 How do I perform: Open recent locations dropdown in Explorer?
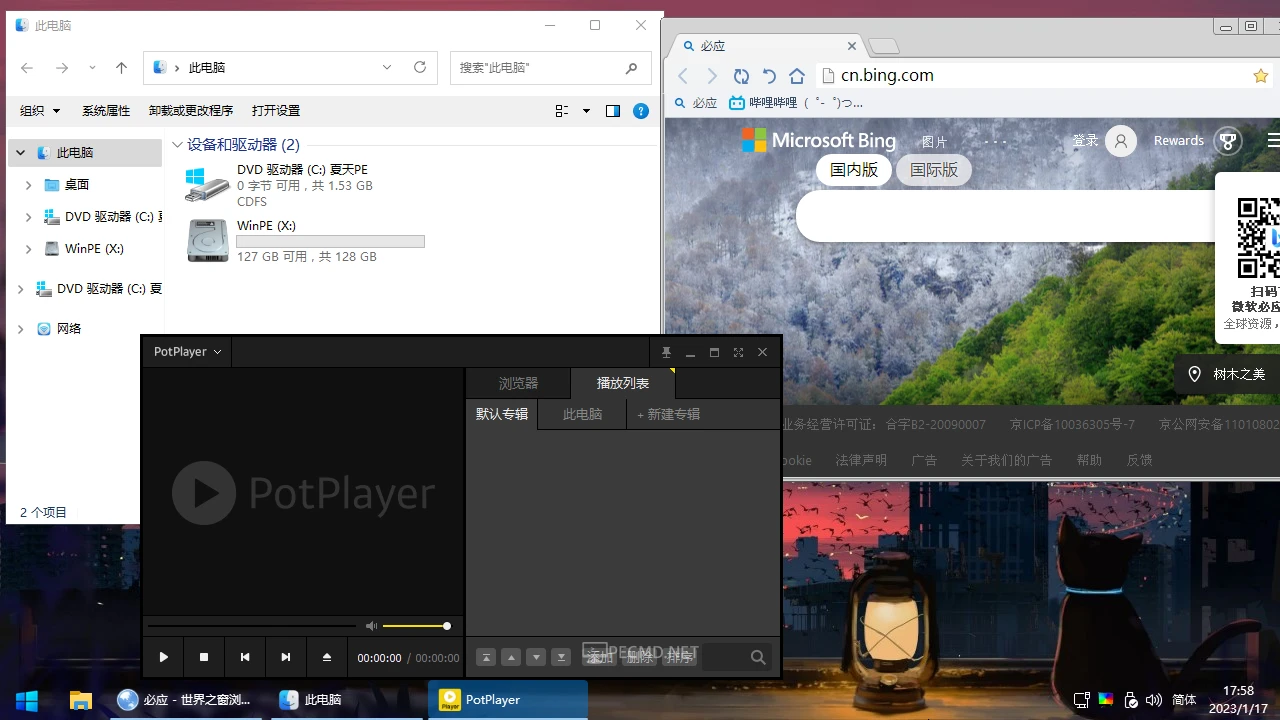tap(92, 68)
